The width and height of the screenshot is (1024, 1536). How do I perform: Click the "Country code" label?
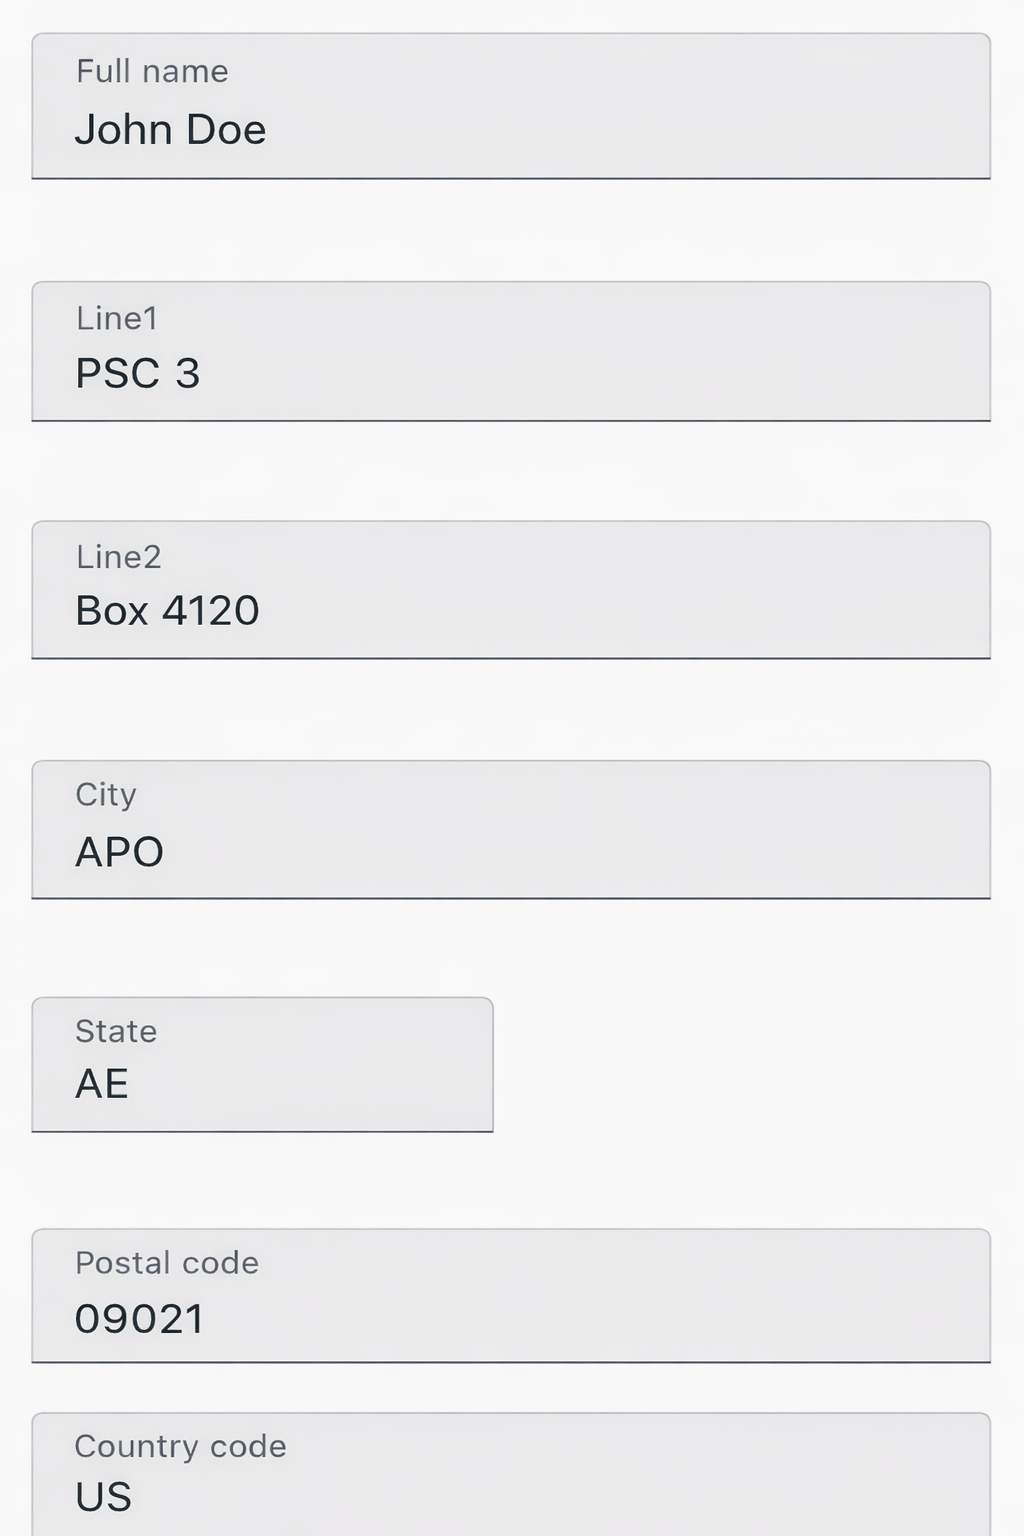180,1446
